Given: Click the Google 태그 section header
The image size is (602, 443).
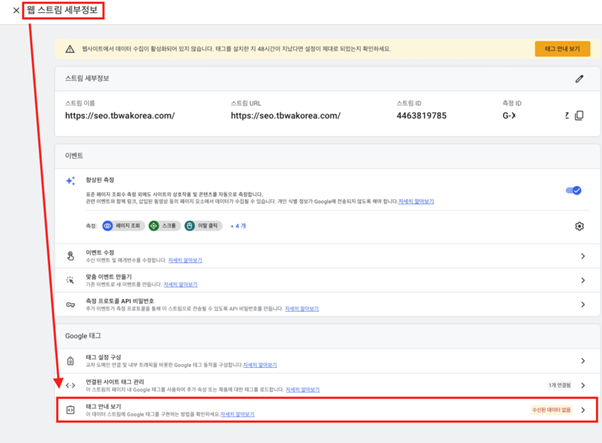Looking at the screenshot, I should (x=83, y=336).
